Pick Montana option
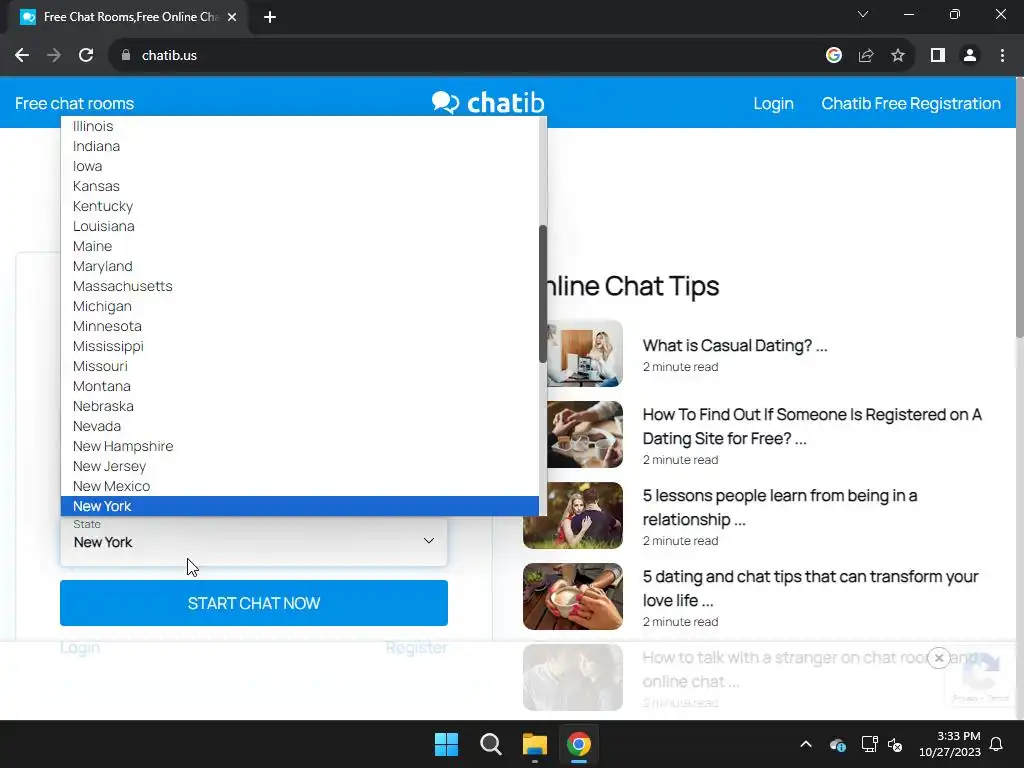The height and width of the screenshot is (768, 1024). pyautogui.click(x=300, y=386)
